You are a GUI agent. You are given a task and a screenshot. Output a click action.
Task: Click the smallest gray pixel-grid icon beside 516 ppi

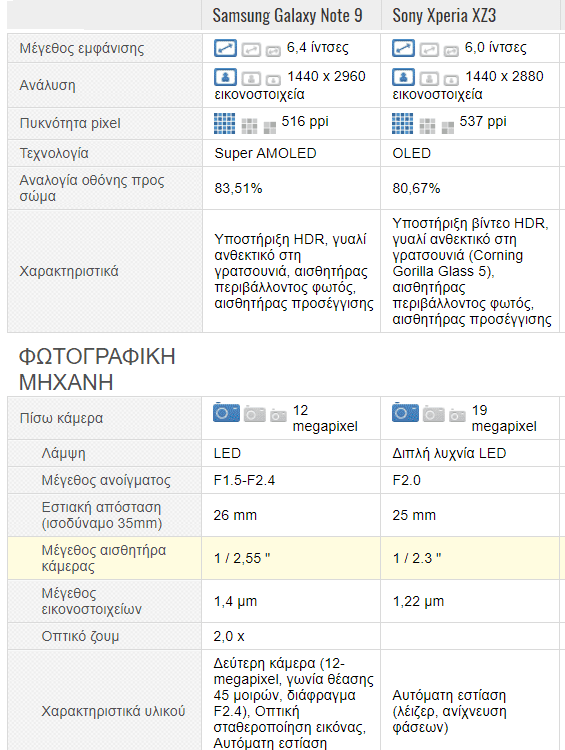270,128
